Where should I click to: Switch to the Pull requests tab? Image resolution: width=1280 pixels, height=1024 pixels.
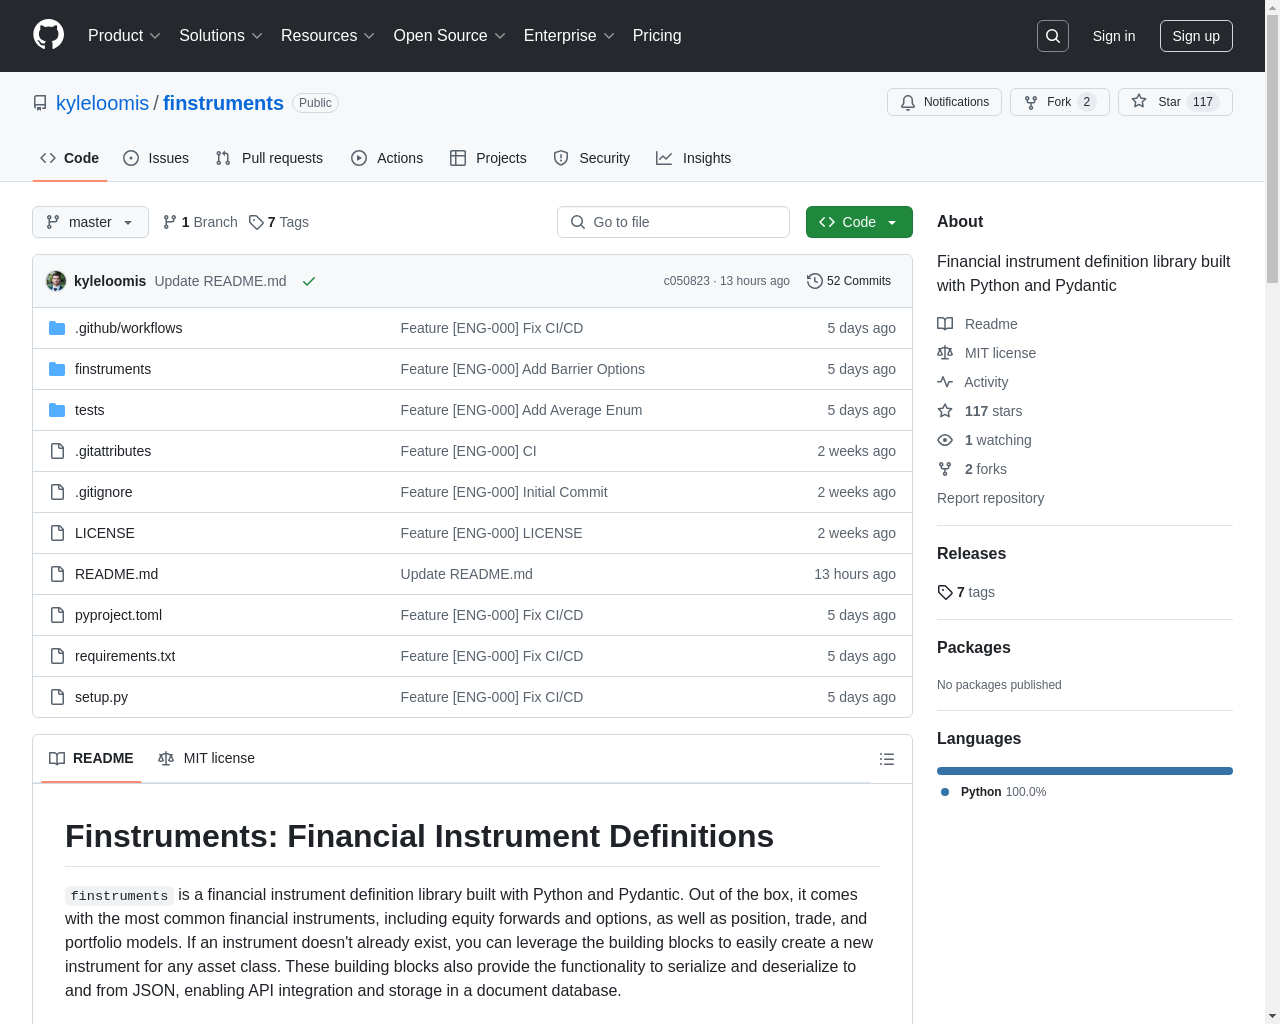tap(269, 158)
